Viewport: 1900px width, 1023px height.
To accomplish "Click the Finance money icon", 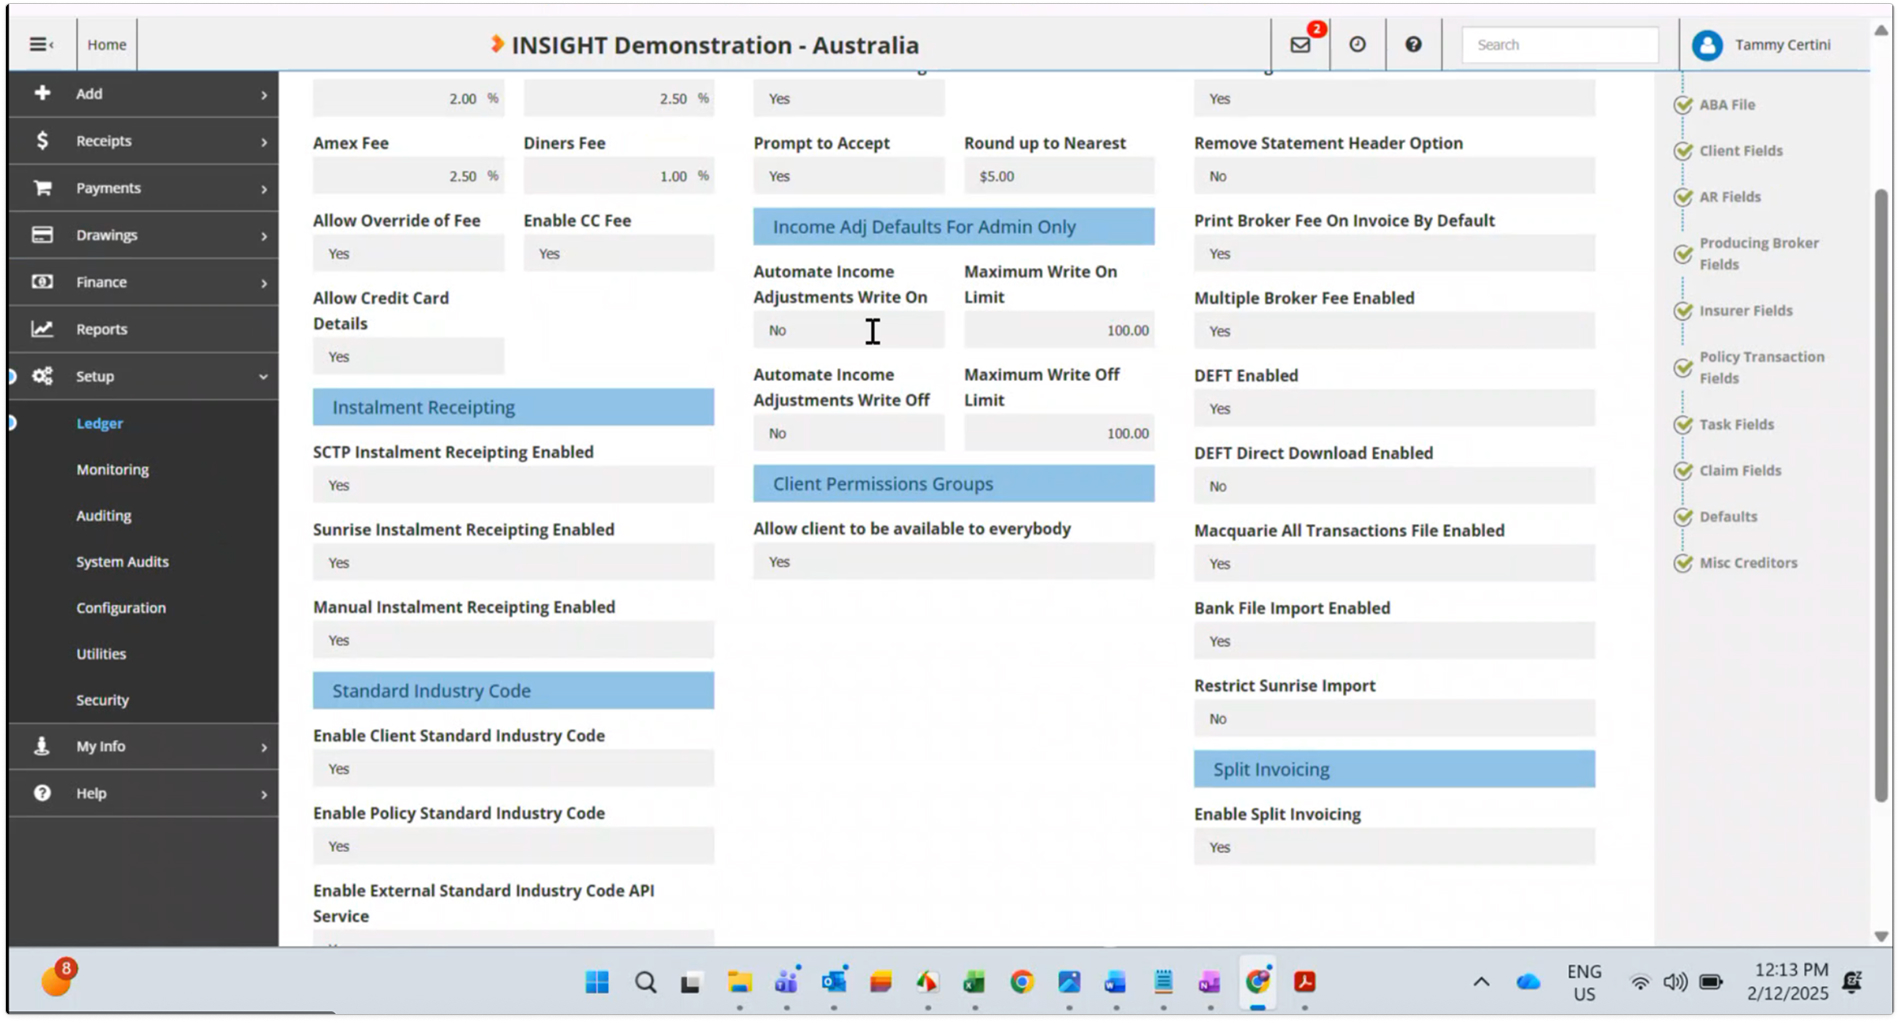I will click(42, 281).
